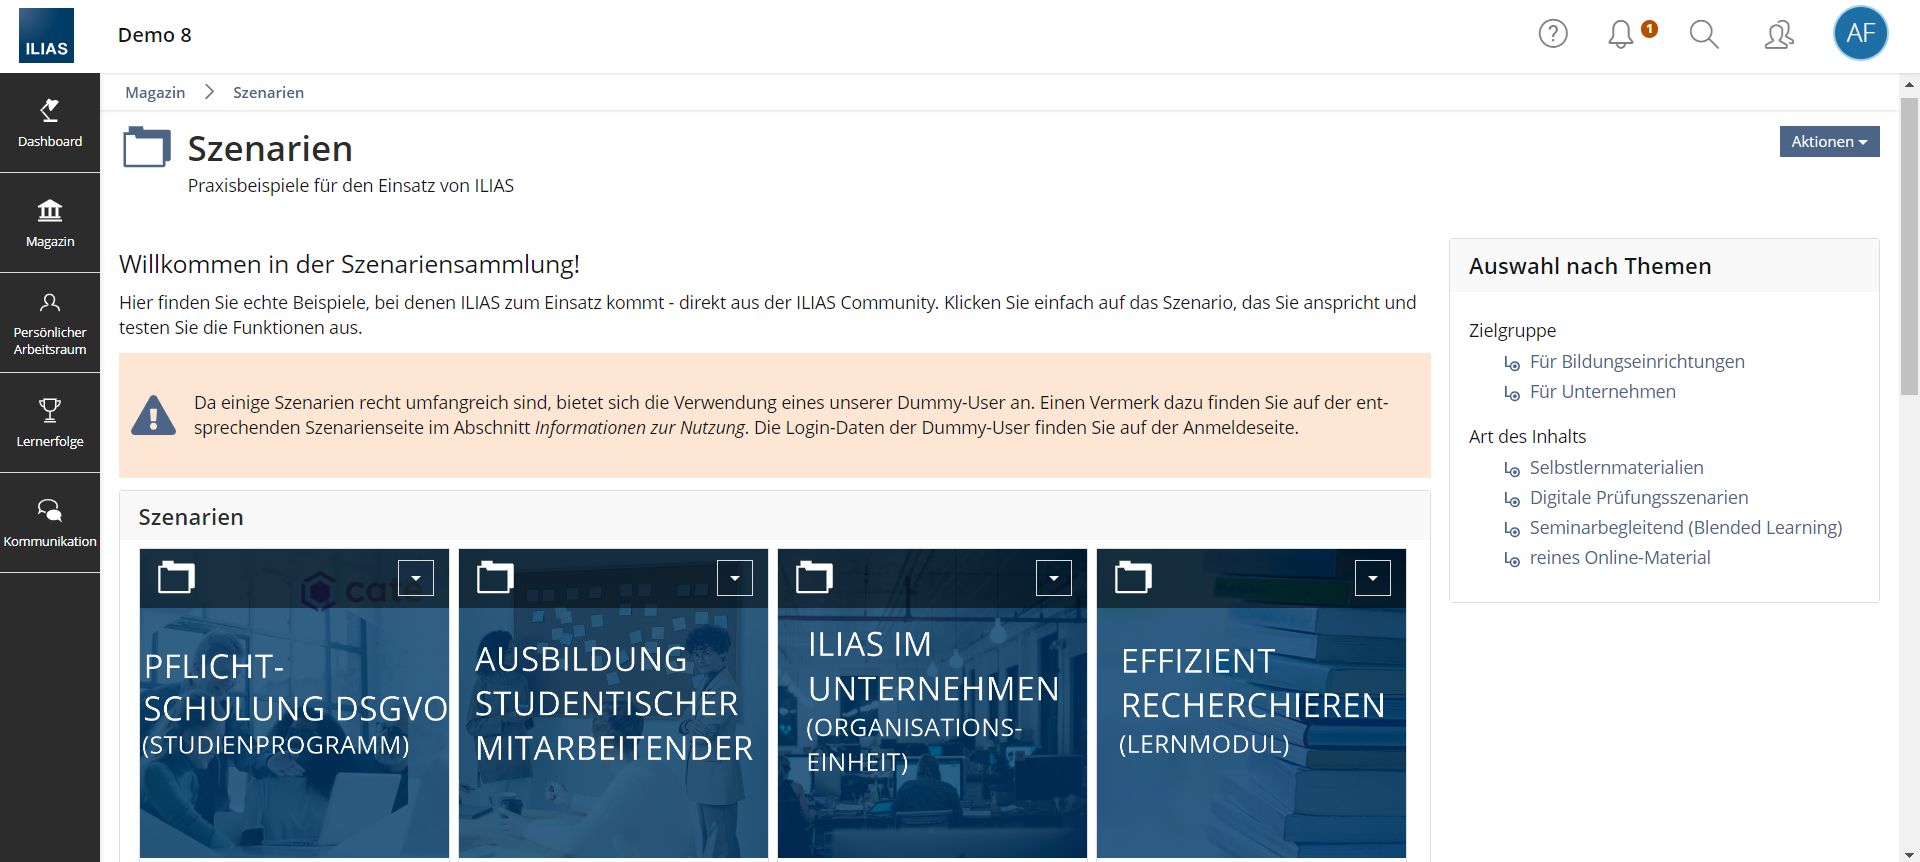Click taxonomy icon beside Selbstlernmaterialien

[x=1512, y=469]
